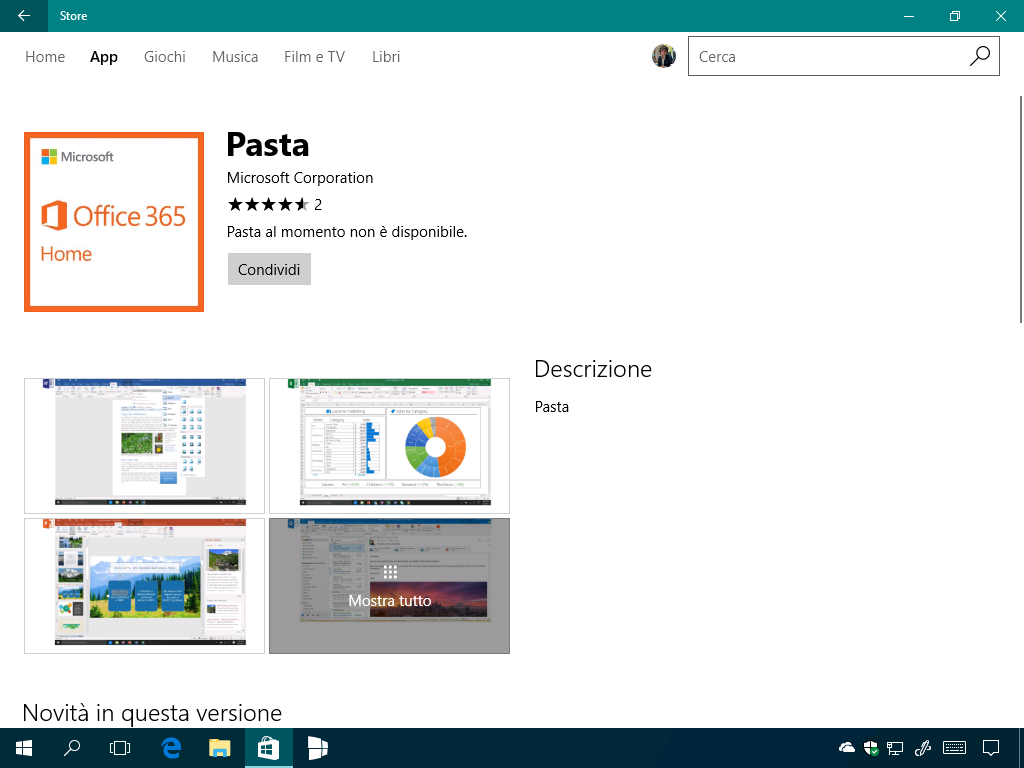Screen dimensions: 1024x768
Task: Click the Store icon on the taskbar
Action: [x=268, y=748]
